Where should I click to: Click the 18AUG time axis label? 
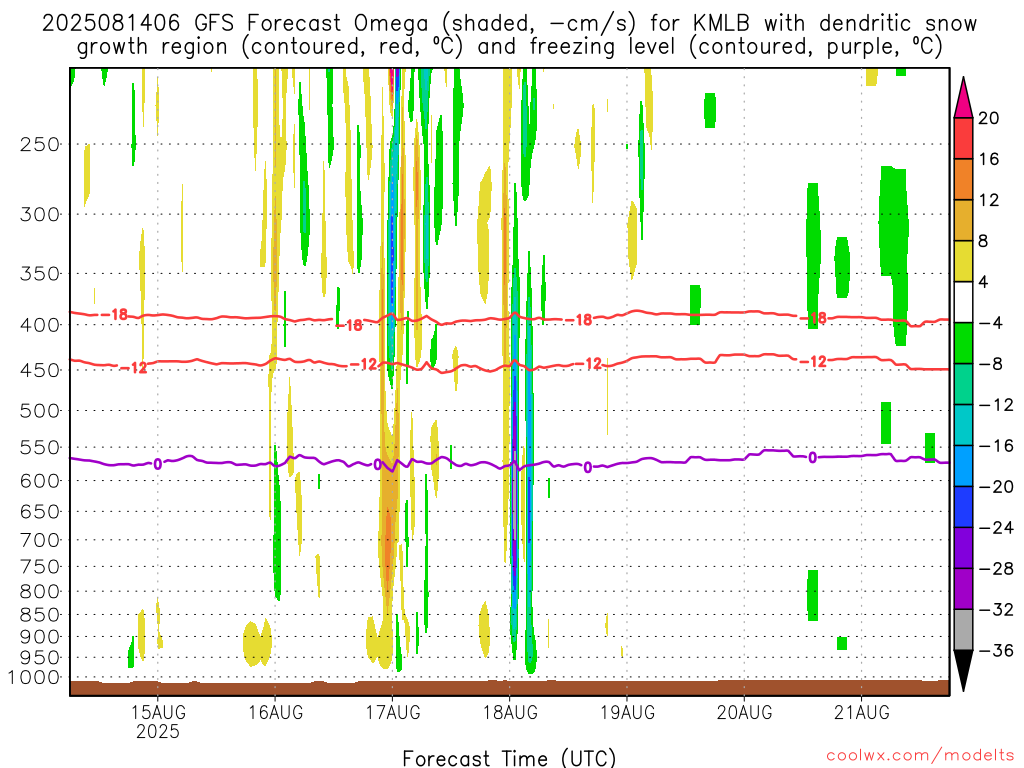[x=510, y=712]
